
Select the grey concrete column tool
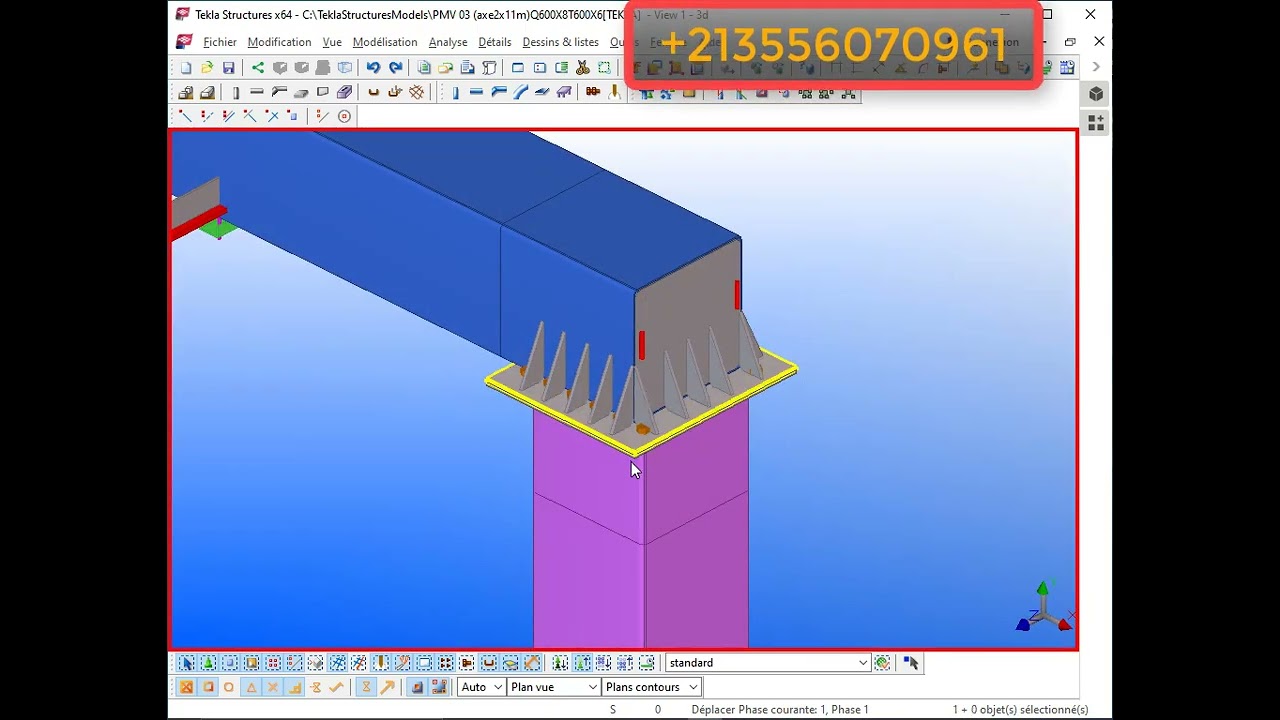(x=236, y=92)
